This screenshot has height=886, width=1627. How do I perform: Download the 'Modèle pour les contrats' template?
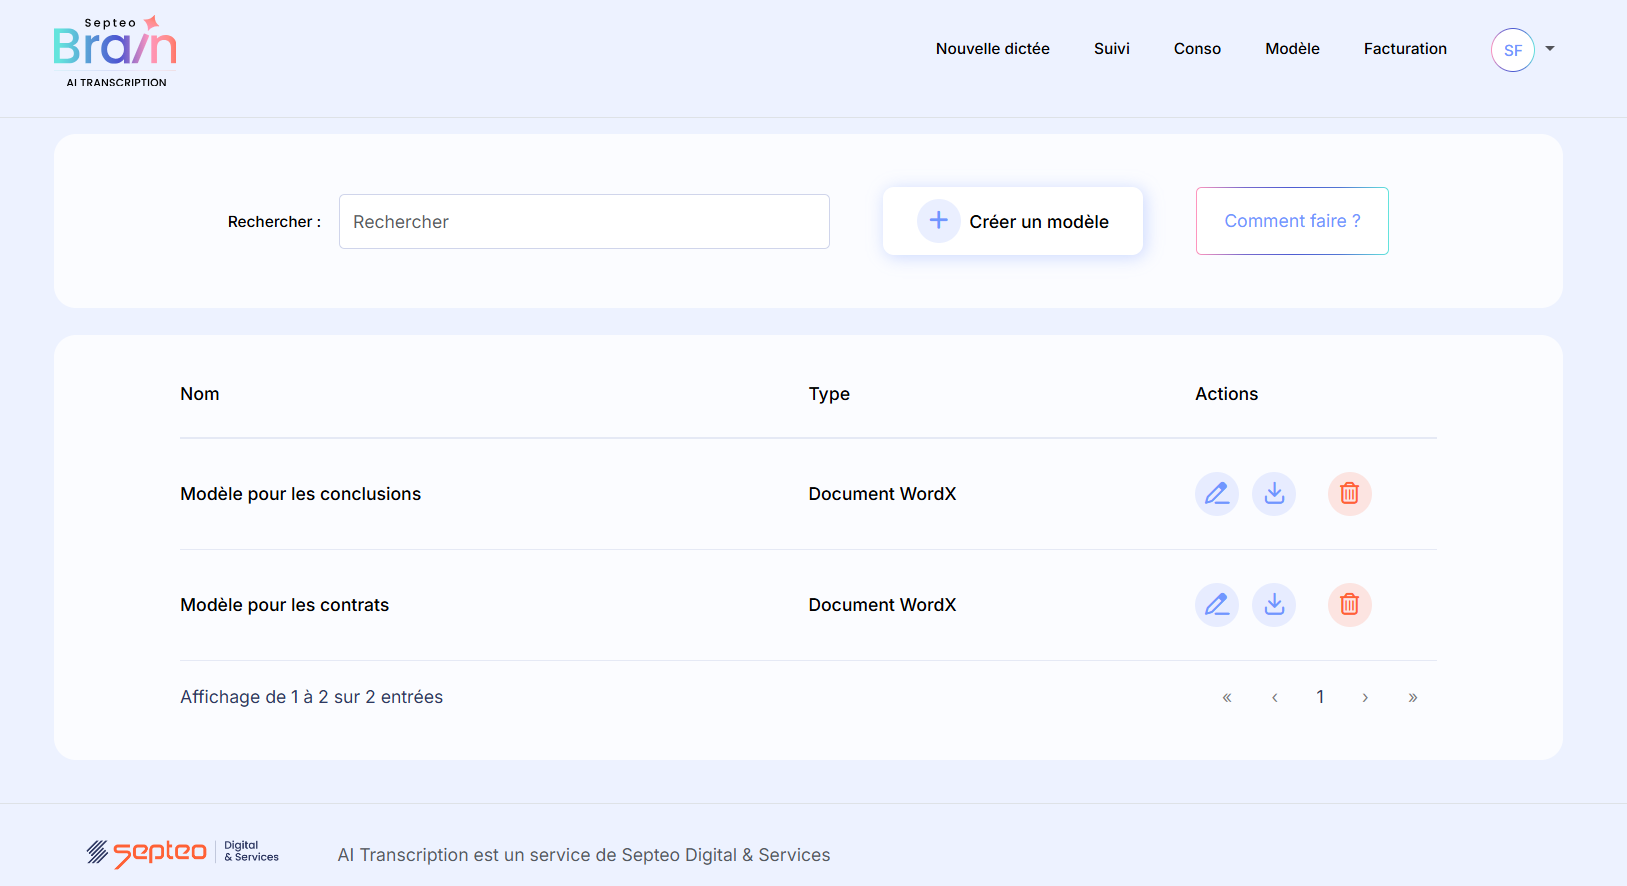click(x=1274, y=605)
